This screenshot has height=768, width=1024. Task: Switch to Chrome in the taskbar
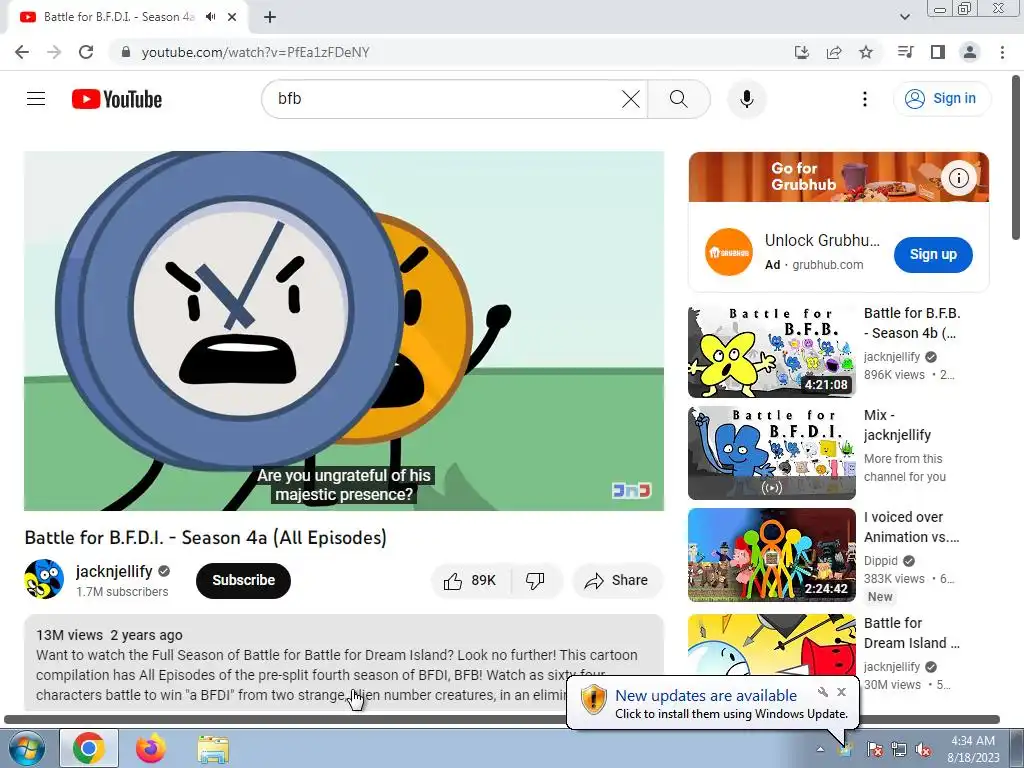pyautogui.click(x=89, y=748)
